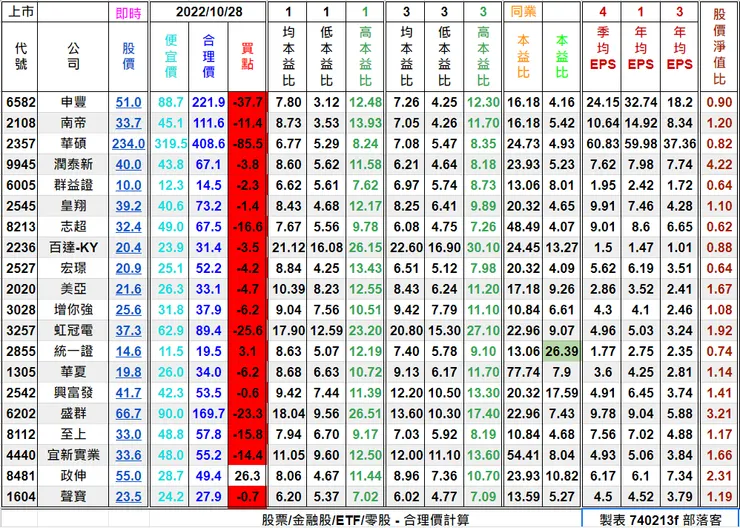Select the 買點 value 3.1 for 統一證
Image resolution: width=740 pixels, height=528 pixels.
247,352
